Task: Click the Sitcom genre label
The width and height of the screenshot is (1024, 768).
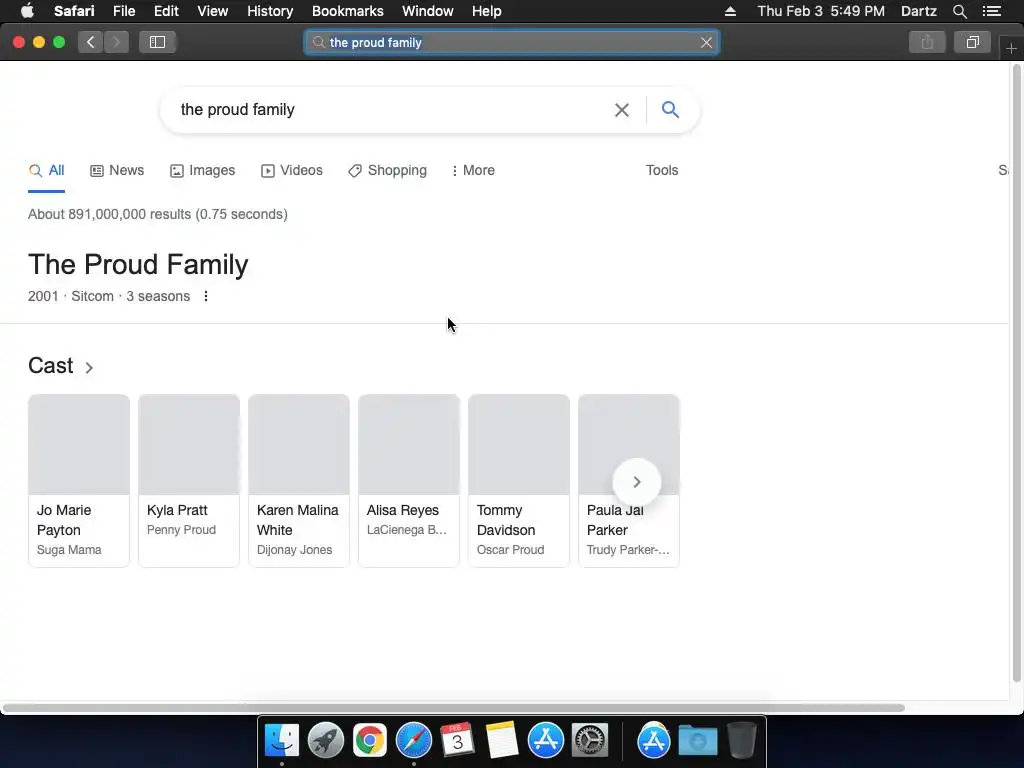Action: tap(92, 296)
